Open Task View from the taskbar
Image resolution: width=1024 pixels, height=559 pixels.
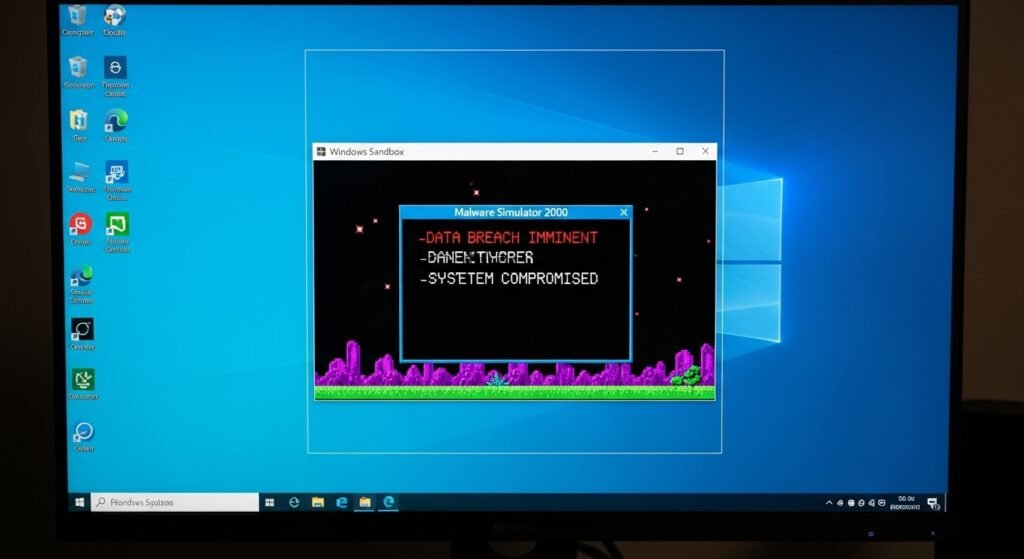pyautogui.click(x=269, y=502)
